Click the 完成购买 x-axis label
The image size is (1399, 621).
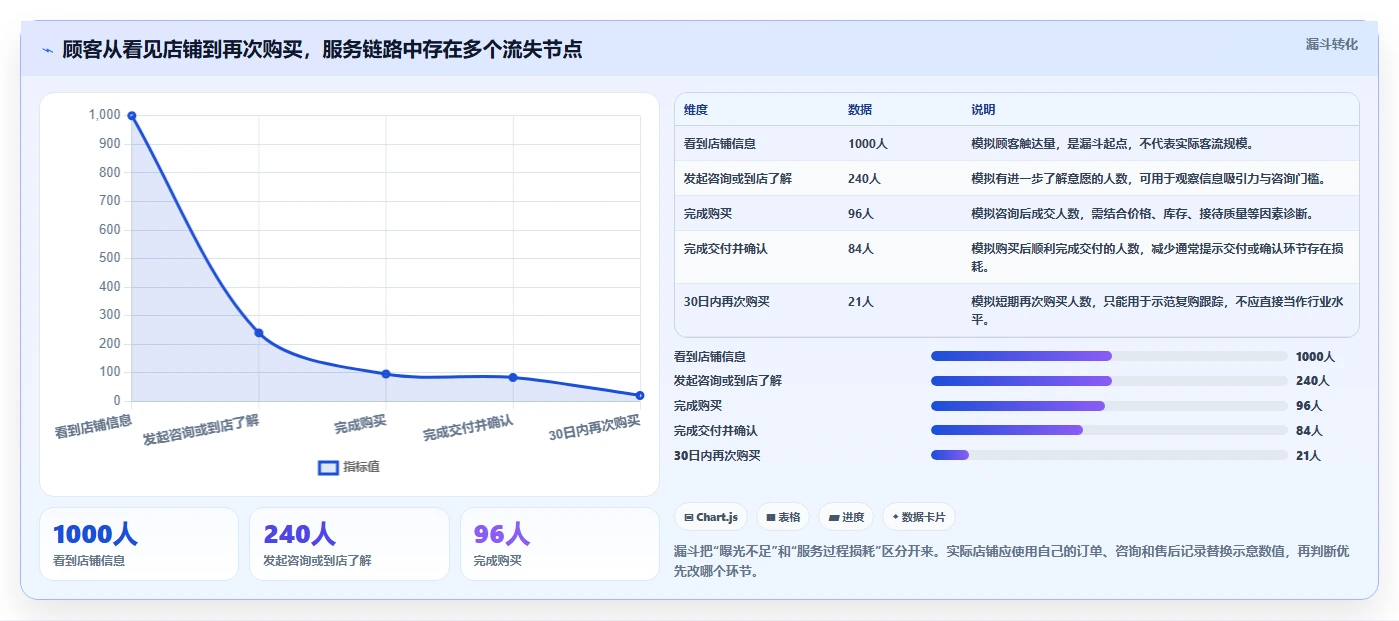coord(360,424)
